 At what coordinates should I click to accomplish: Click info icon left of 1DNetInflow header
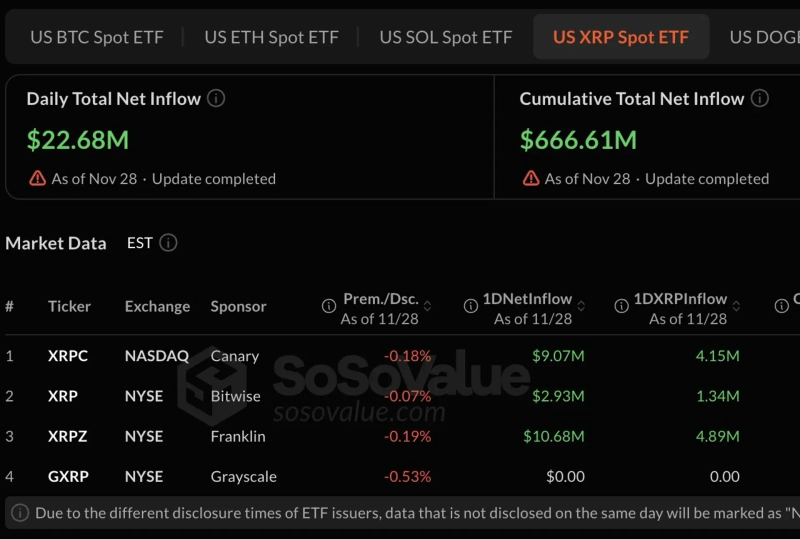[471, 307]
